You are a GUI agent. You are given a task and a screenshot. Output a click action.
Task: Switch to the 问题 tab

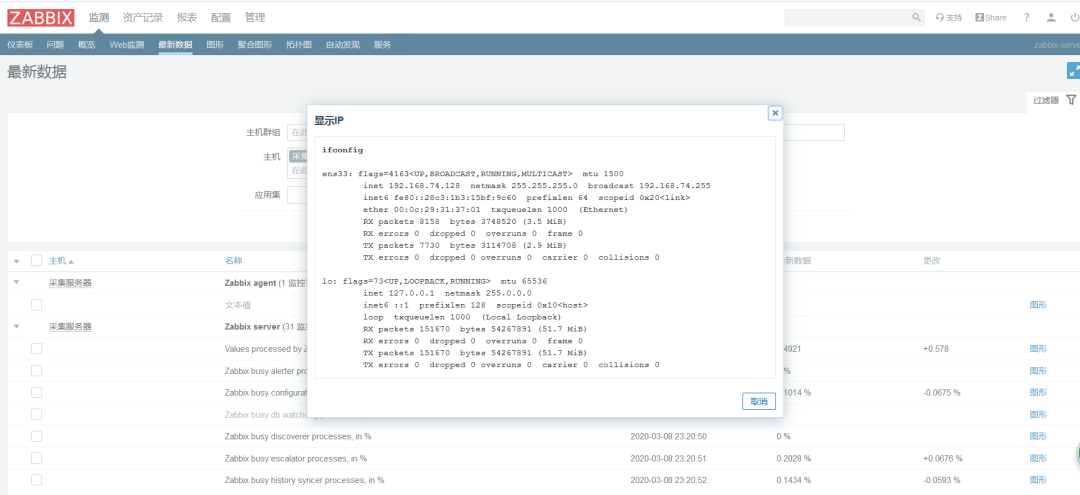pos(56,45)
